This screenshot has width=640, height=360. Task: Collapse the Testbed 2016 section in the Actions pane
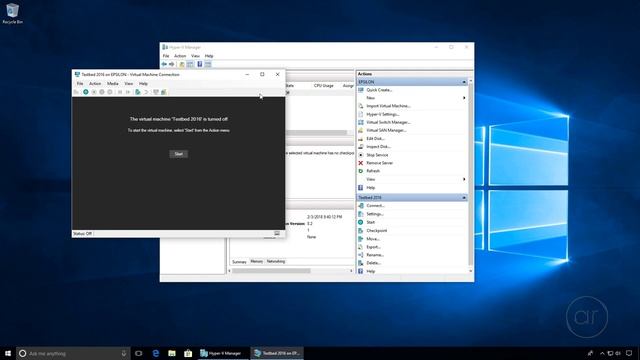(464, 198)
